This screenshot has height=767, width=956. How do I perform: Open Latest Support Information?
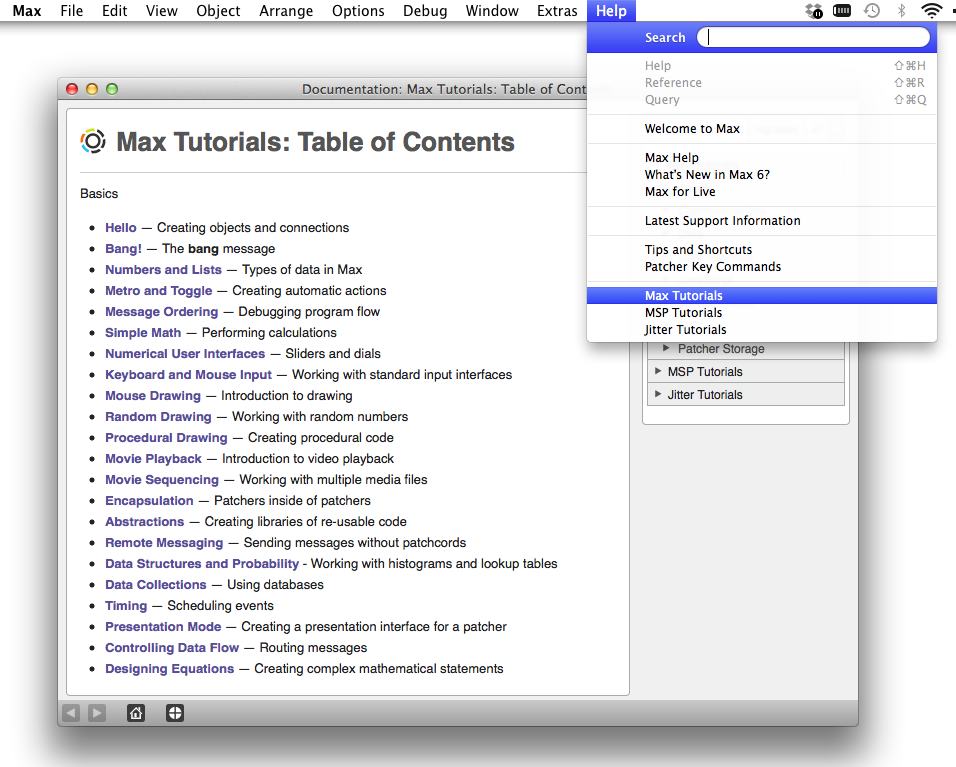coord(762,221)
